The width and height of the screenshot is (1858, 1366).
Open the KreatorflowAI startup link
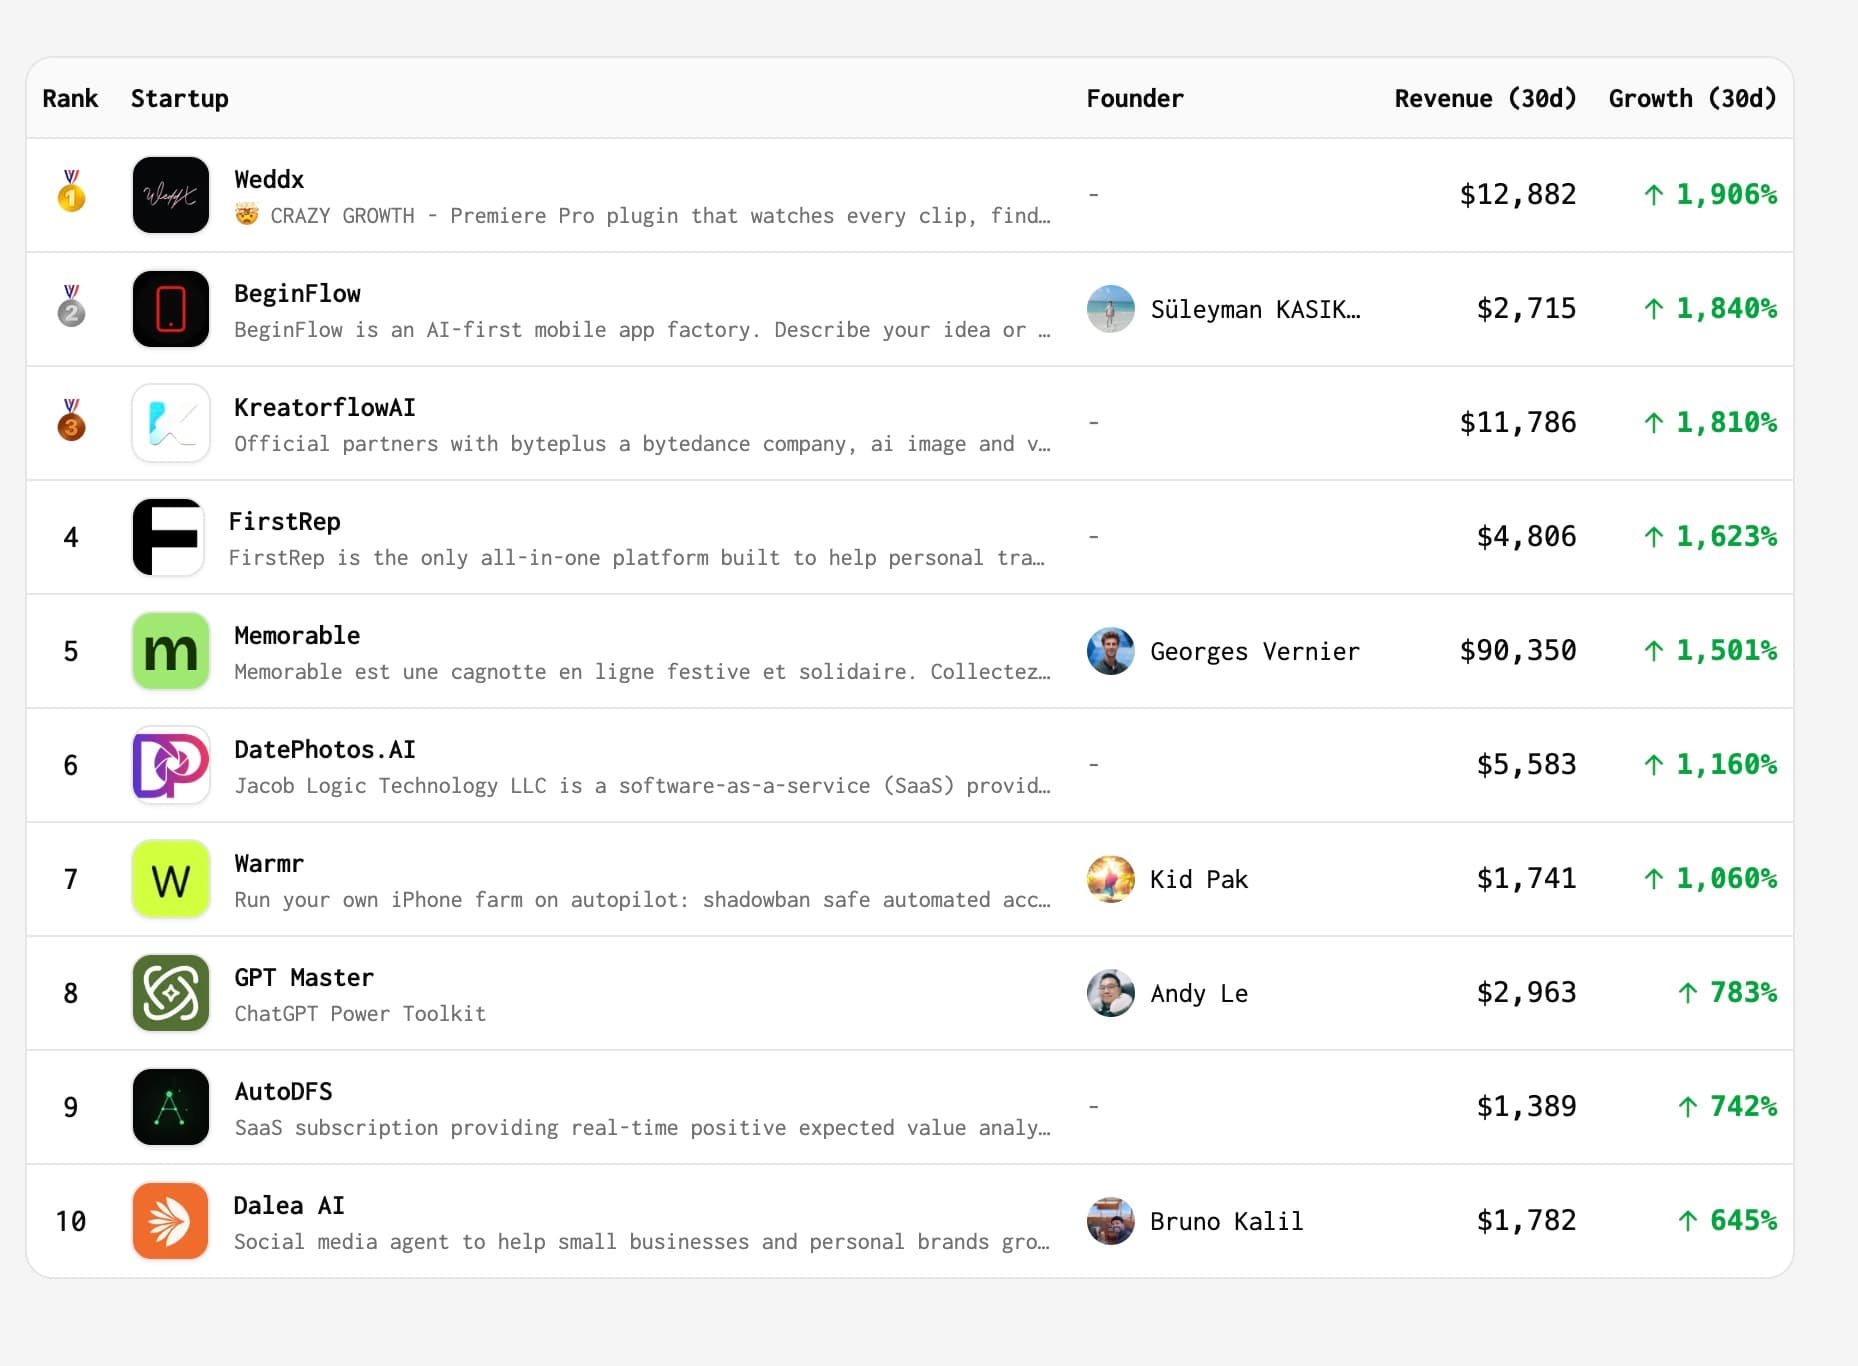[x=325, y=407]
